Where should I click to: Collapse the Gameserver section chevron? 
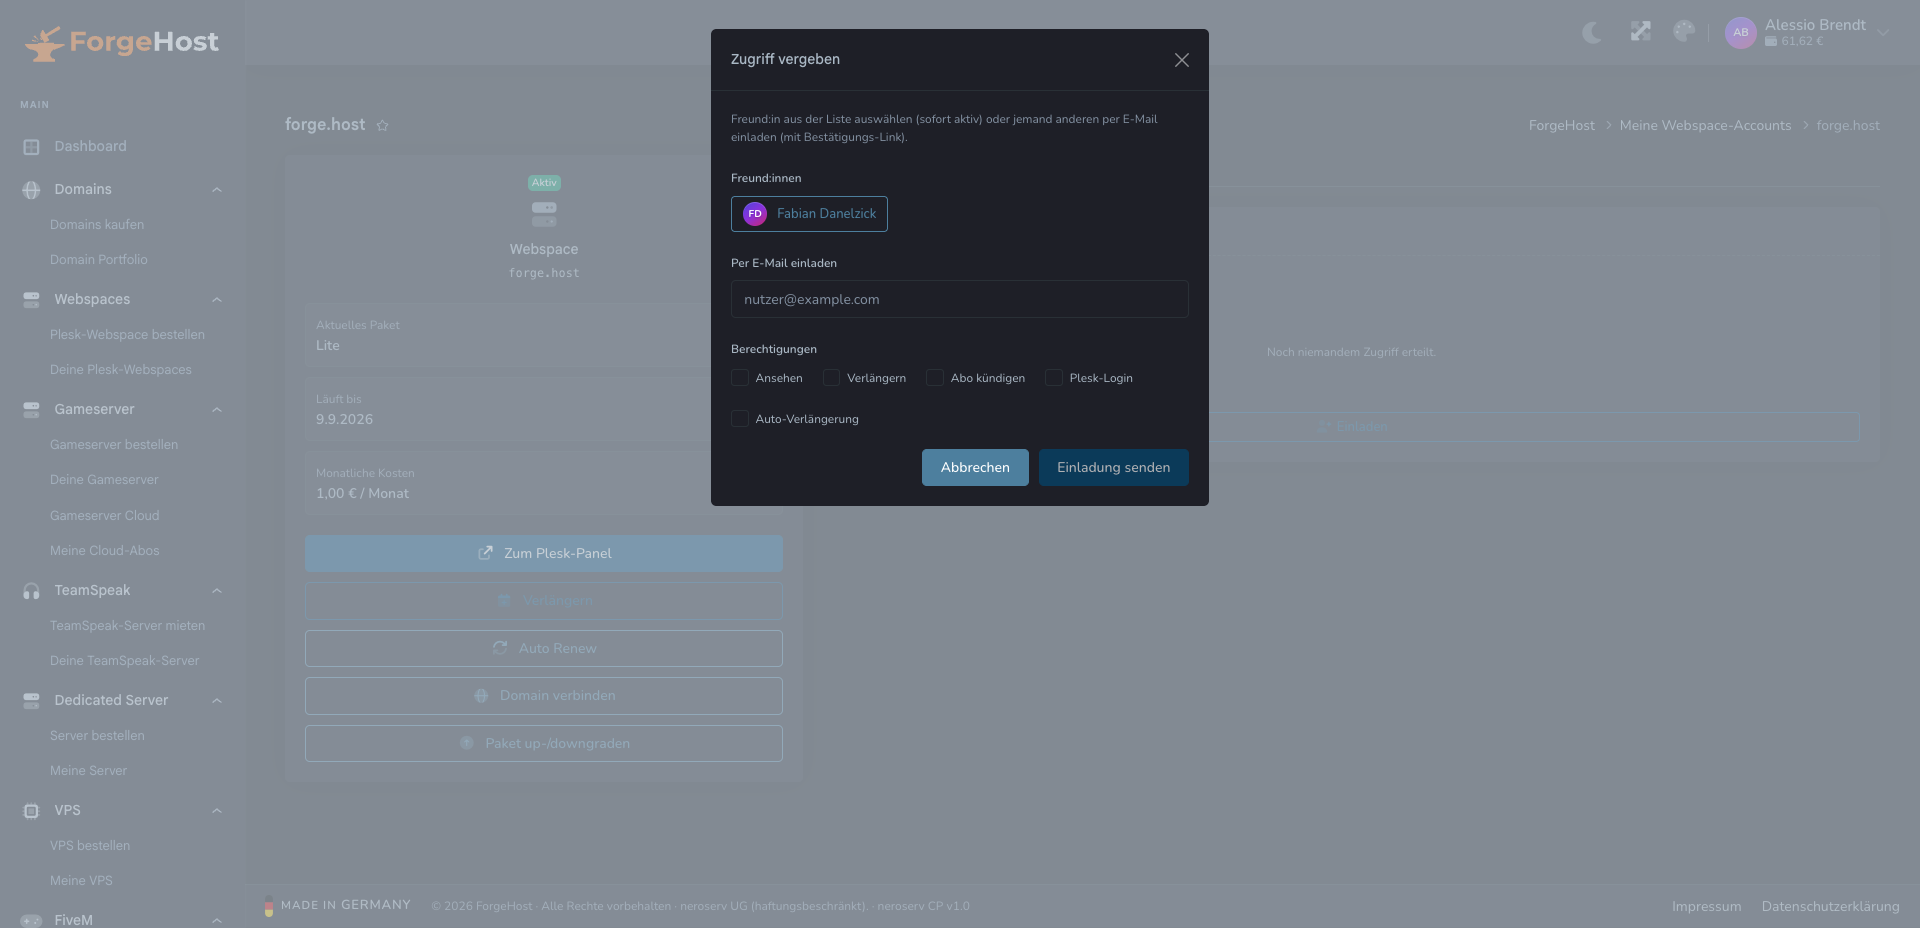coord(217,410)
